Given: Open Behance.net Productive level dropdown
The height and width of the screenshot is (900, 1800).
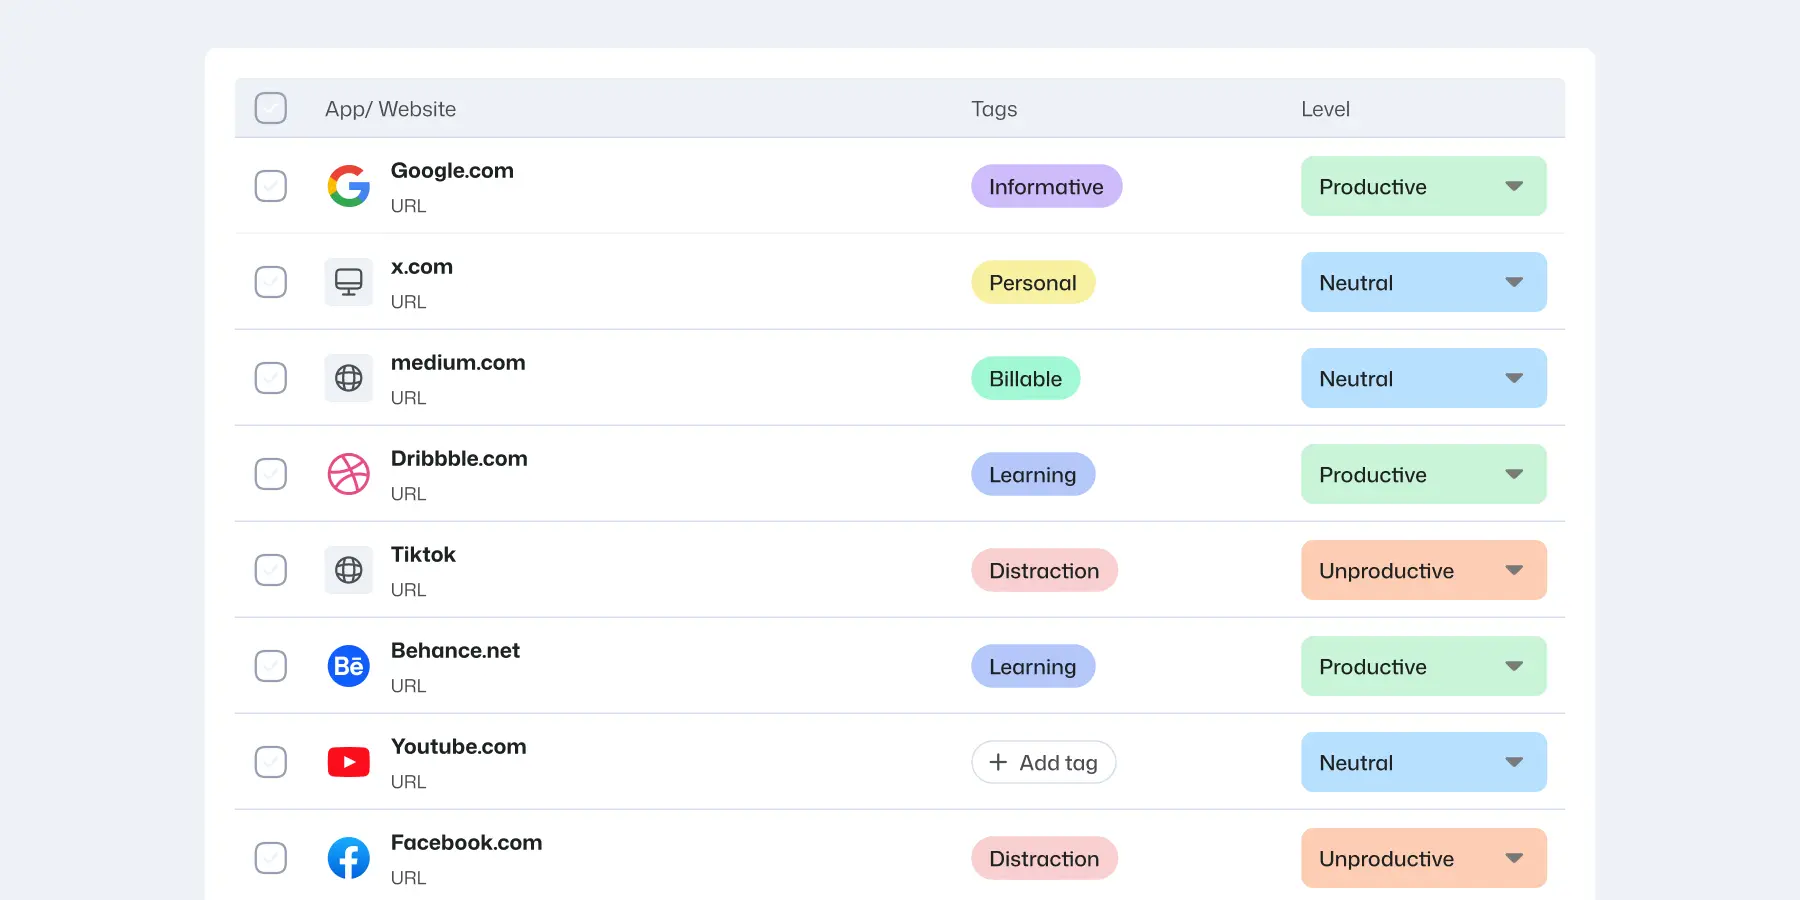Looking at the screenshot, I should click(x=1424, y=666).
